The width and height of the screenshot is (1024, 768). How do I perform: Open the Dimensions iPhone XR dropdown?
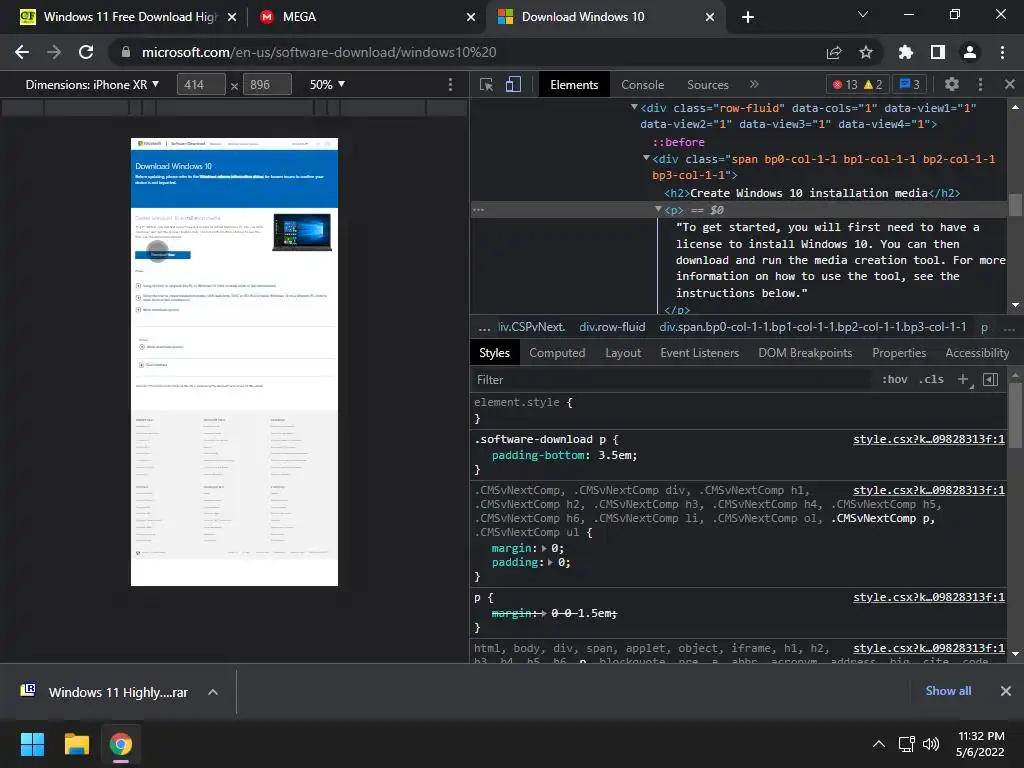click(x=92, y=84)
